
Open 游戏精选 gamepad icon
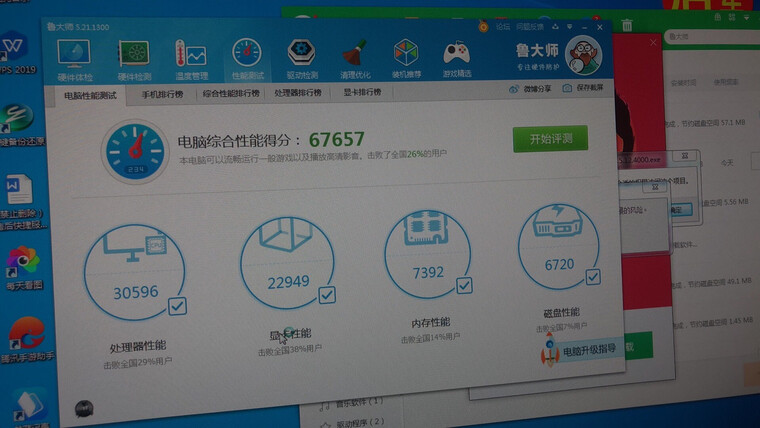(x=457, y=58)
